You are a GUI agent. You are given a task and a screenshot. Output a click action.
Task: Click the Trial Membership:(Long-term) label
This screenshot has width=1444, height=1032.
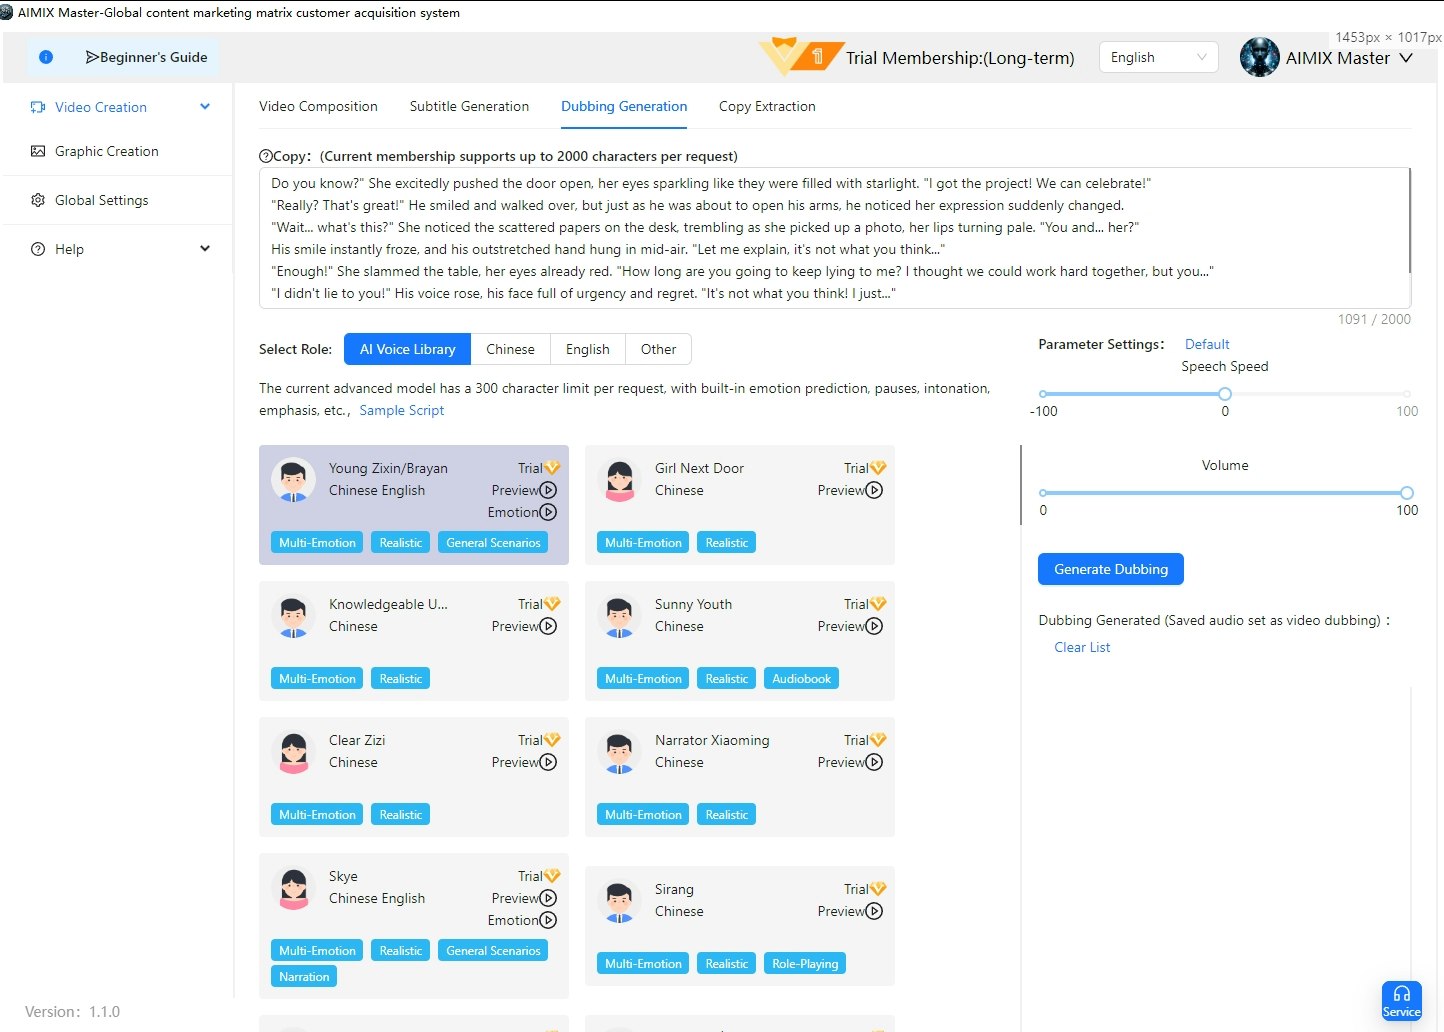(x=960, y=58)
